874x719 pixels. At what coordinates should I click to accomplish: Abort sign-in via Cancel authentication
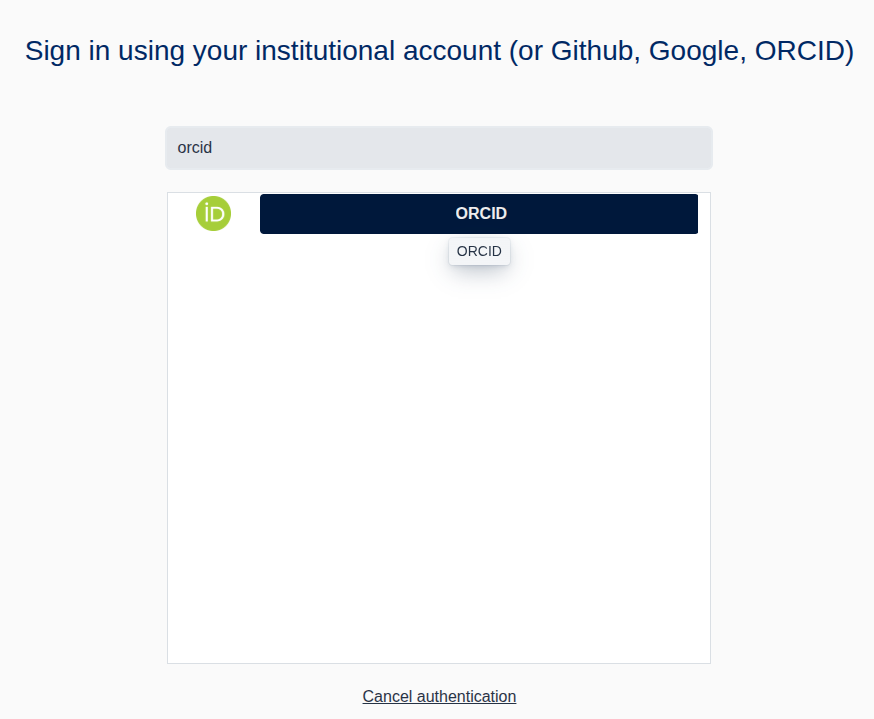pyautogui.click(x=439, y=696)
